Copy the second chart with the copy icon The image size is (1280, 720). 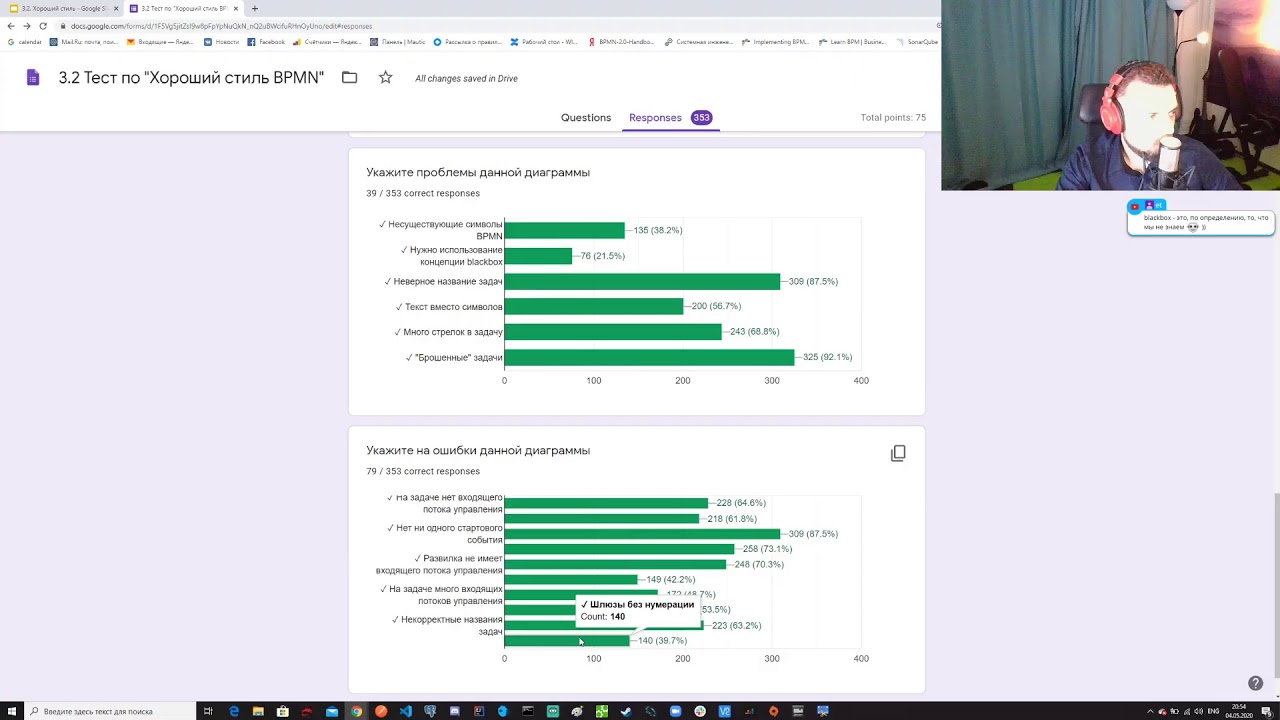[898, 453]
